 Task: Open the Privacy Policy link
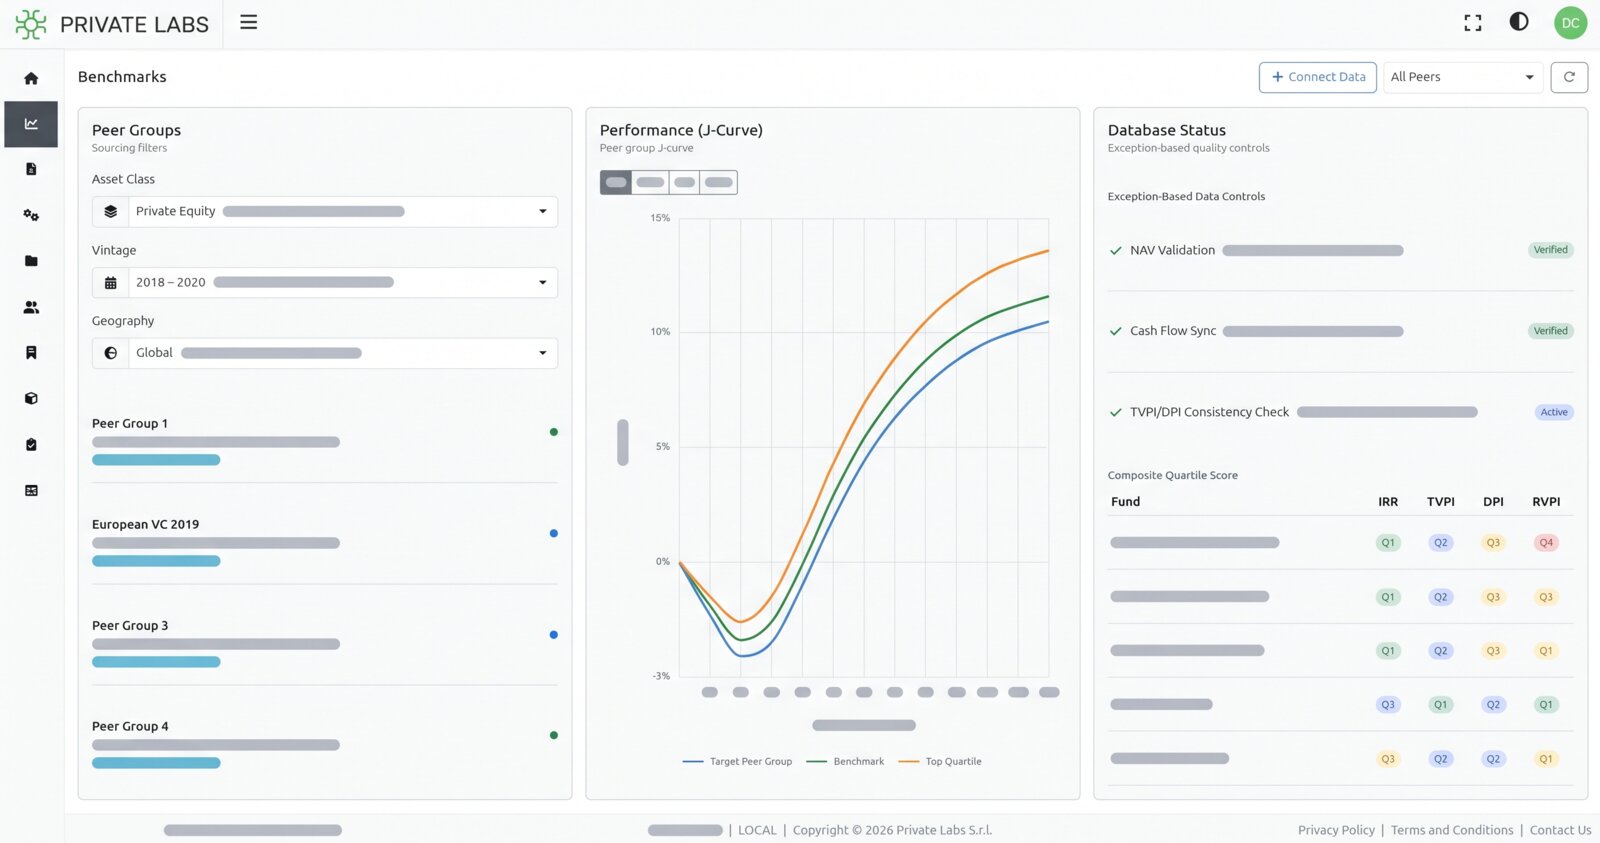click(1336, 830)
